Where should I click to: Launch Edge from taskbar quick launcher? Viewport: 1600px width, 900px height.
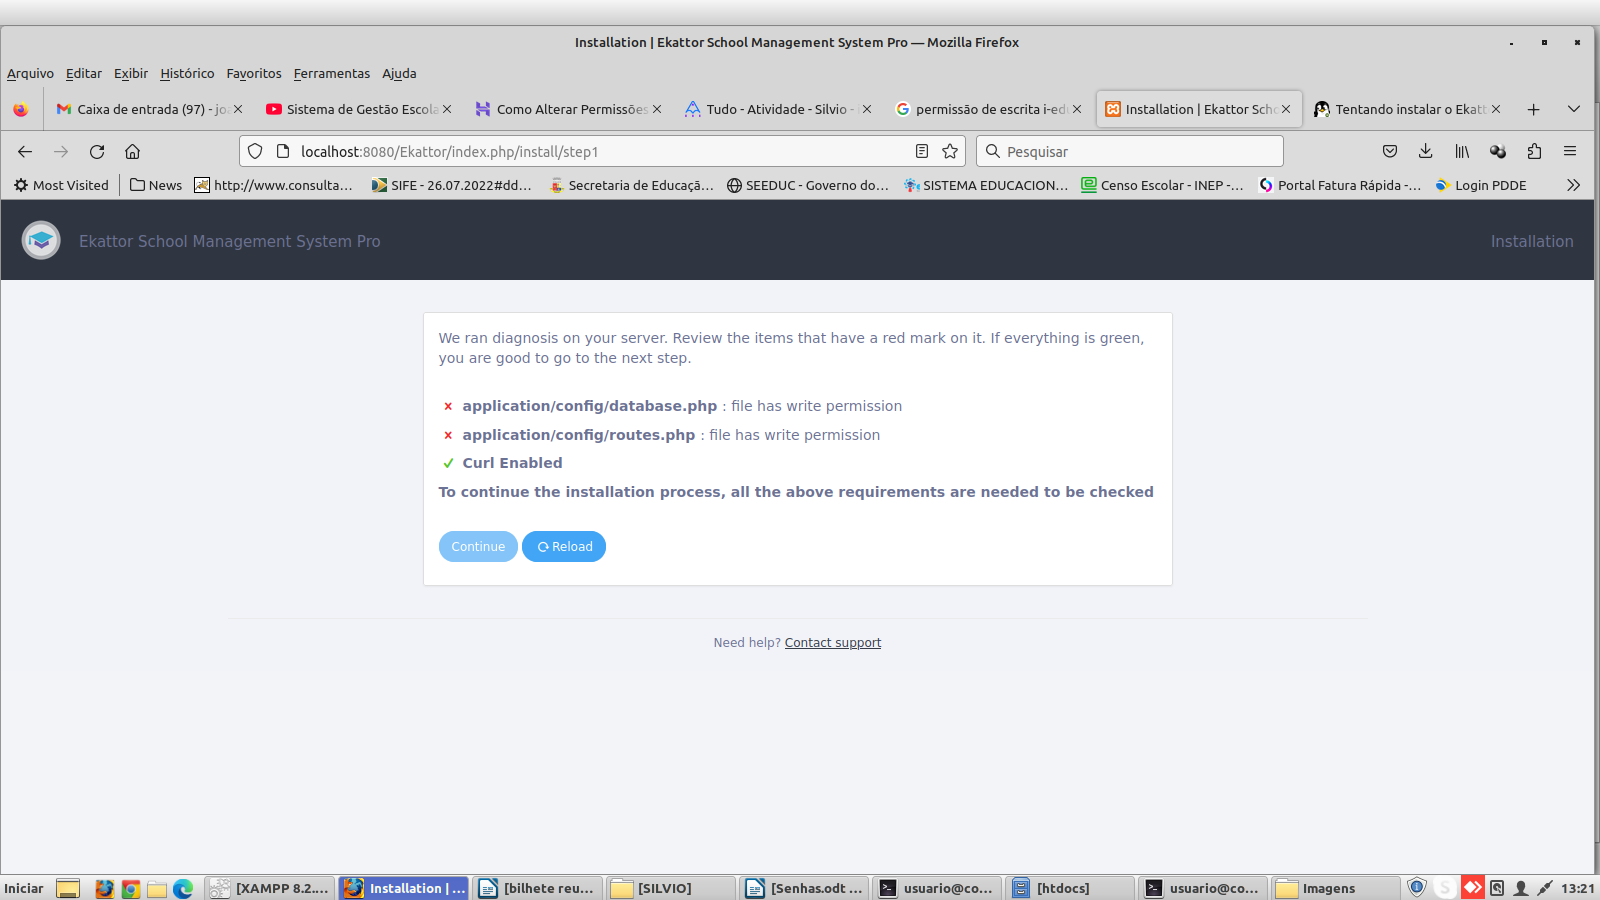click(x=183, y=888)
